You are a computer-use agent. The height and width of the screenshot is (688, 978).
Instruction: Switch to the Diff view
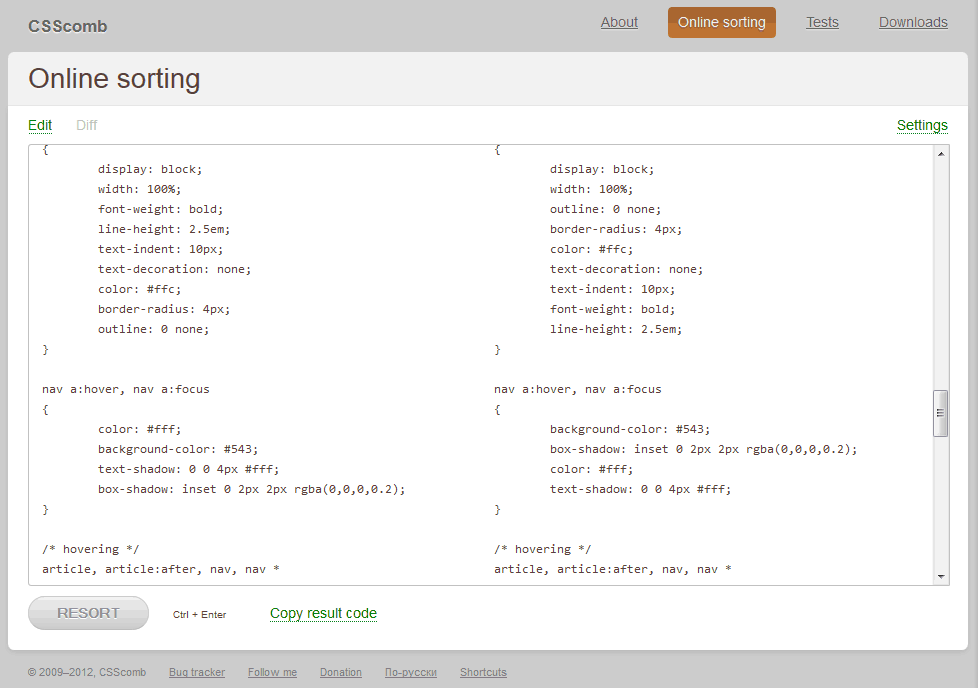(87, 125)
